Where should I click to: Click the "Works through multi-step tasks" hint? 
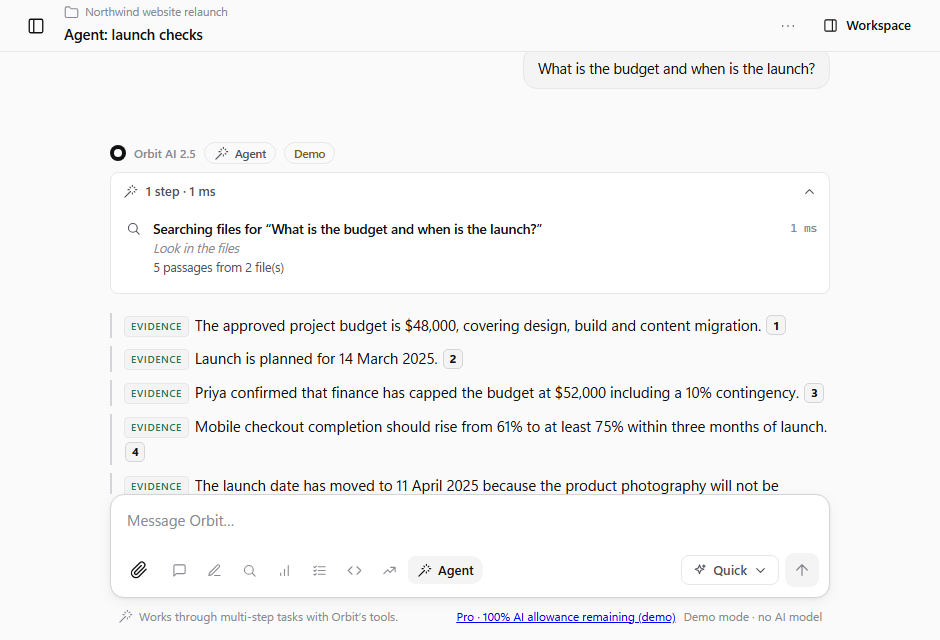(x=269, y=617)
